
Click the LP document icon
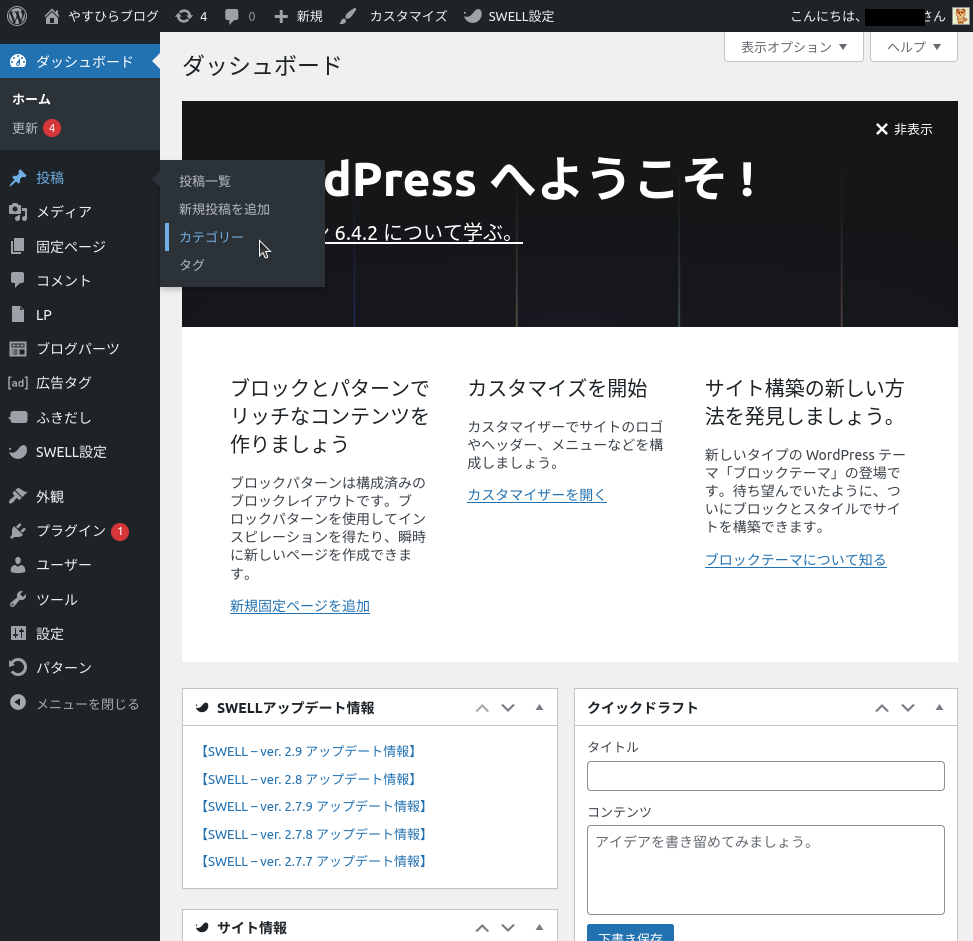click(x=18, y=315)
